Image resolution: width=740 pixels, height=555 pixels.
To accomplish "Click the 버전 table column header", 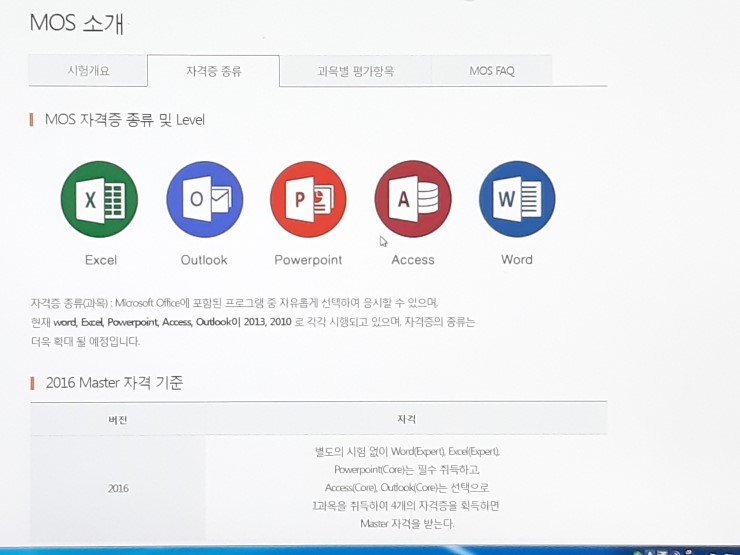I will coord(118,420).
